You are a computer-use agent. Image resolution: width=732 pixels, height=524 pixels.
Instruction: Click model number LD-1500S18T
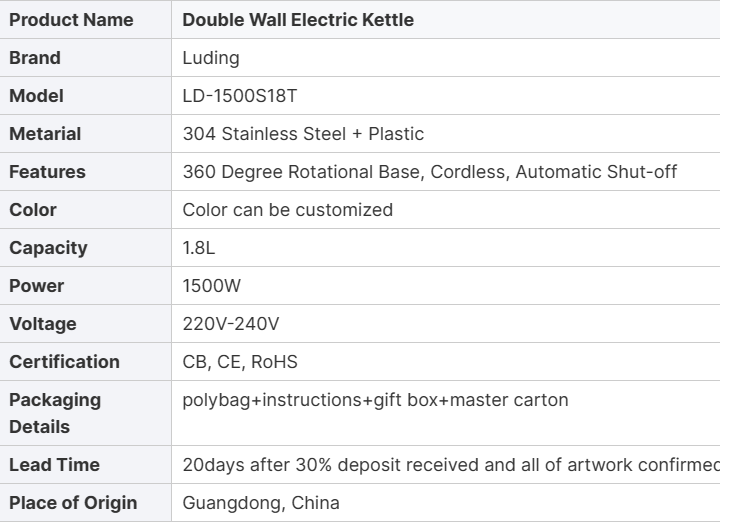click(x=239, y=96)
